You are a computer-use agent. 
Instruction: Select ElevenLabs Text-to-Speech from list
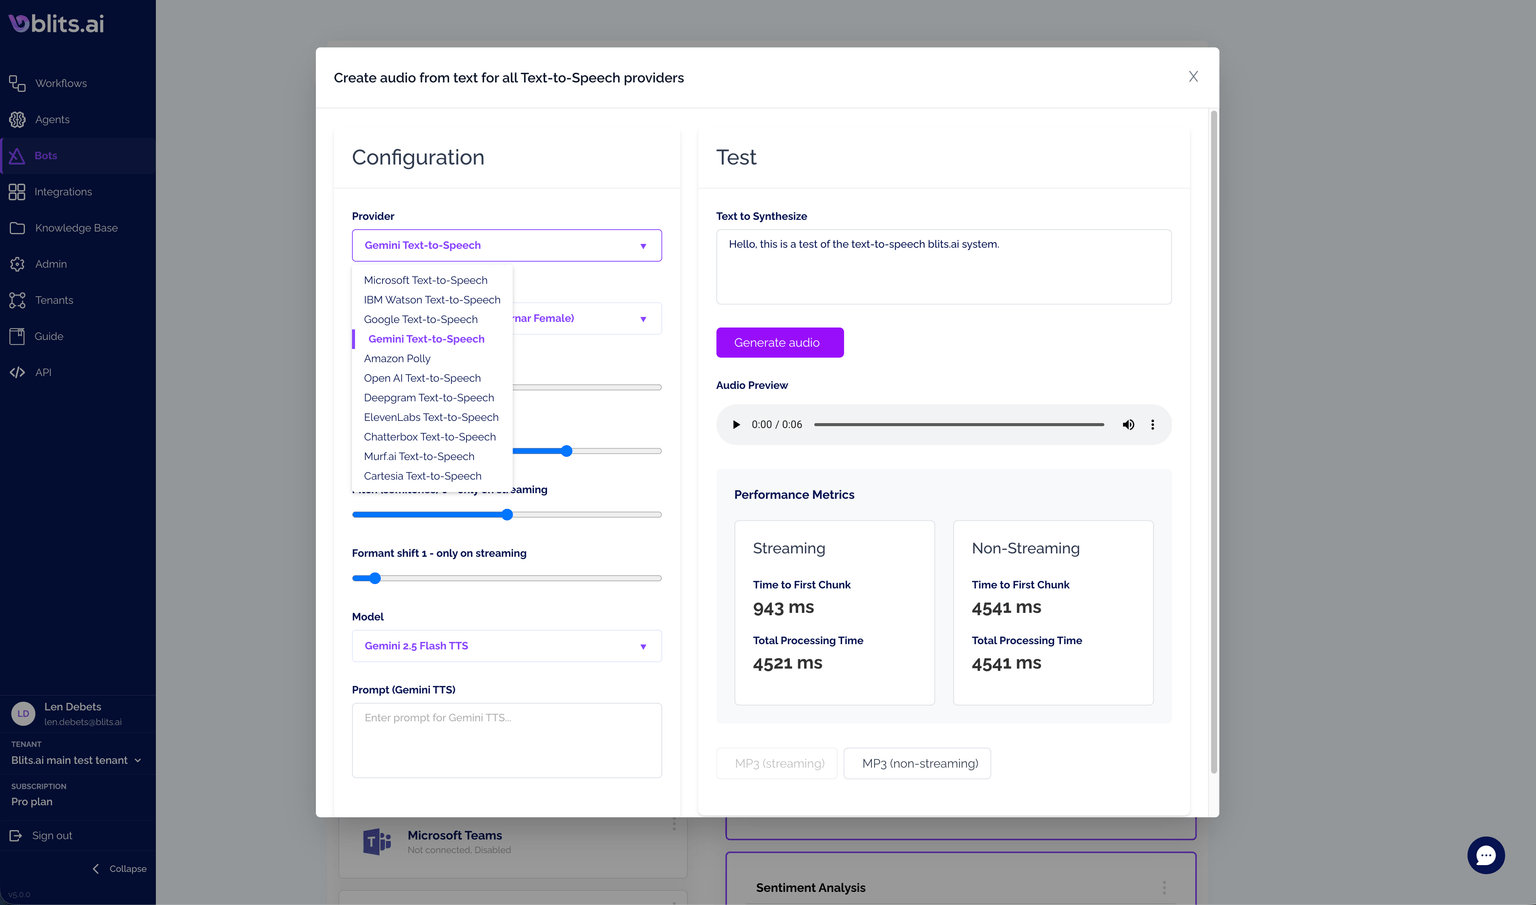[x=431, y=418]
